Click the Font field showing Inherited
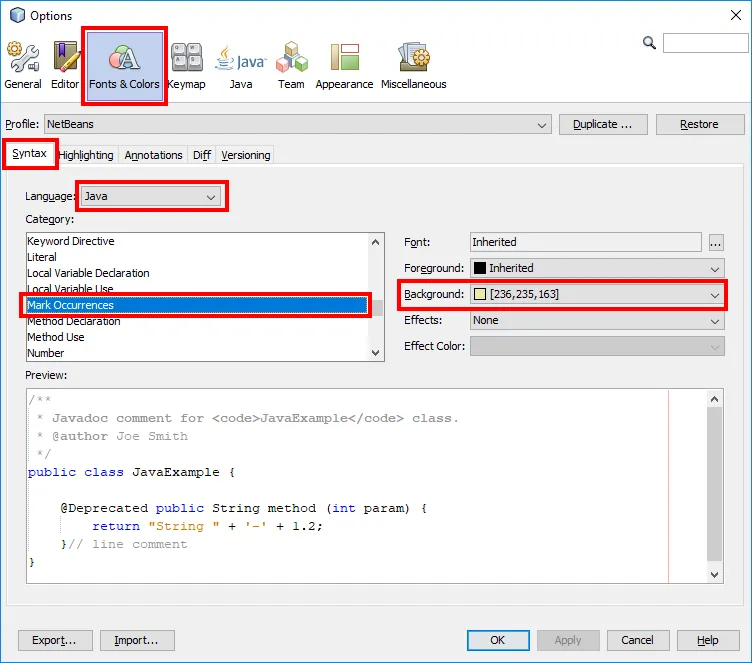752x663 pixels. click(586, 242)
